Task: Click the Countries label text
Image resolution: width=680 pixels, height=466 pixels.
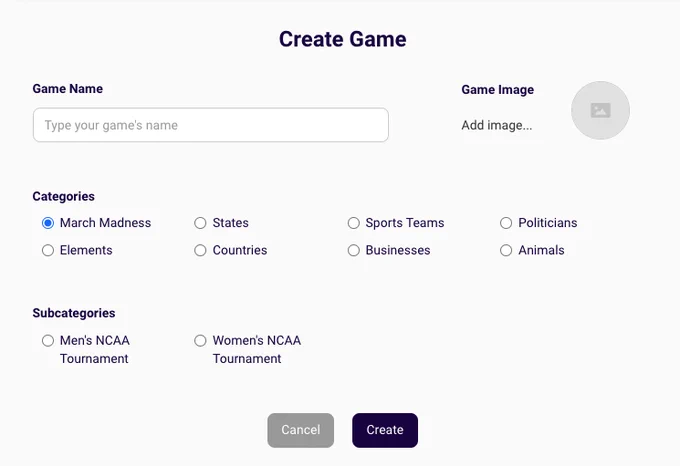Action: coord(240,250)
